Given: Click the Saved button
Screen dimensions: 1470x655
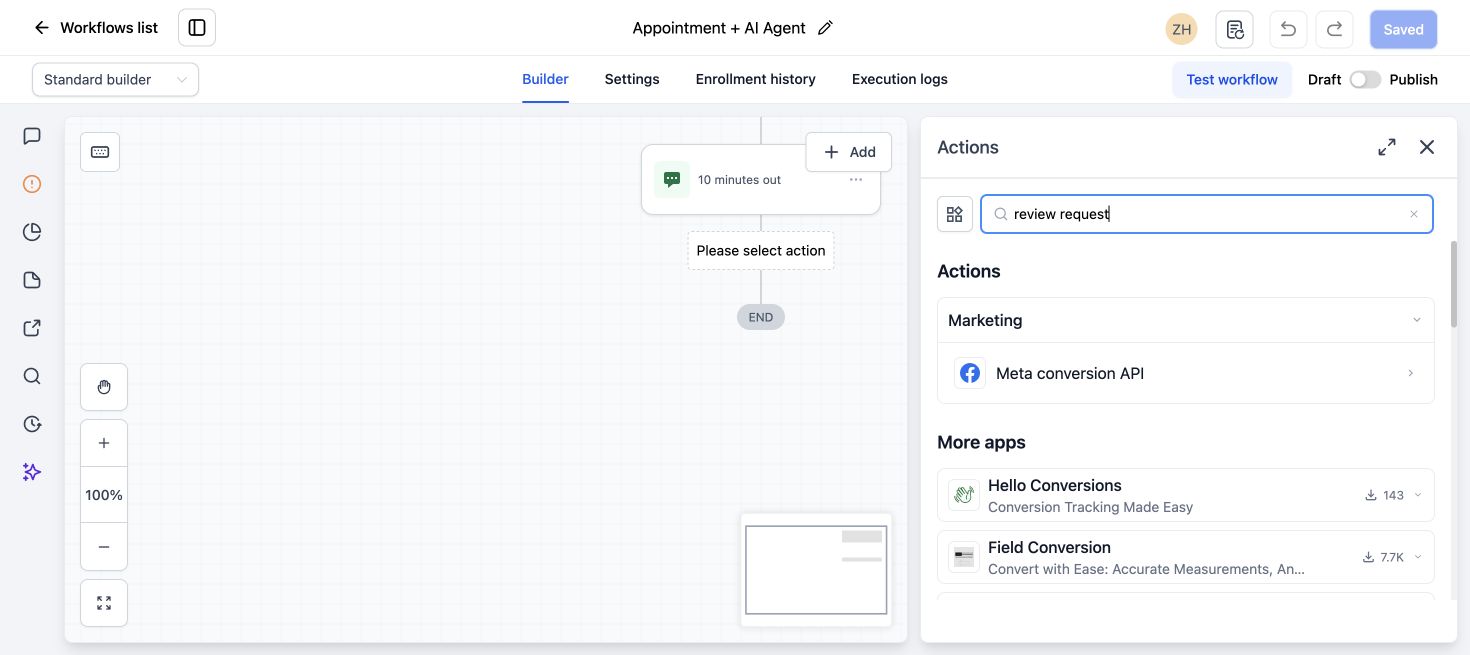Looking at the screenshot, I should coord(1403,29).
